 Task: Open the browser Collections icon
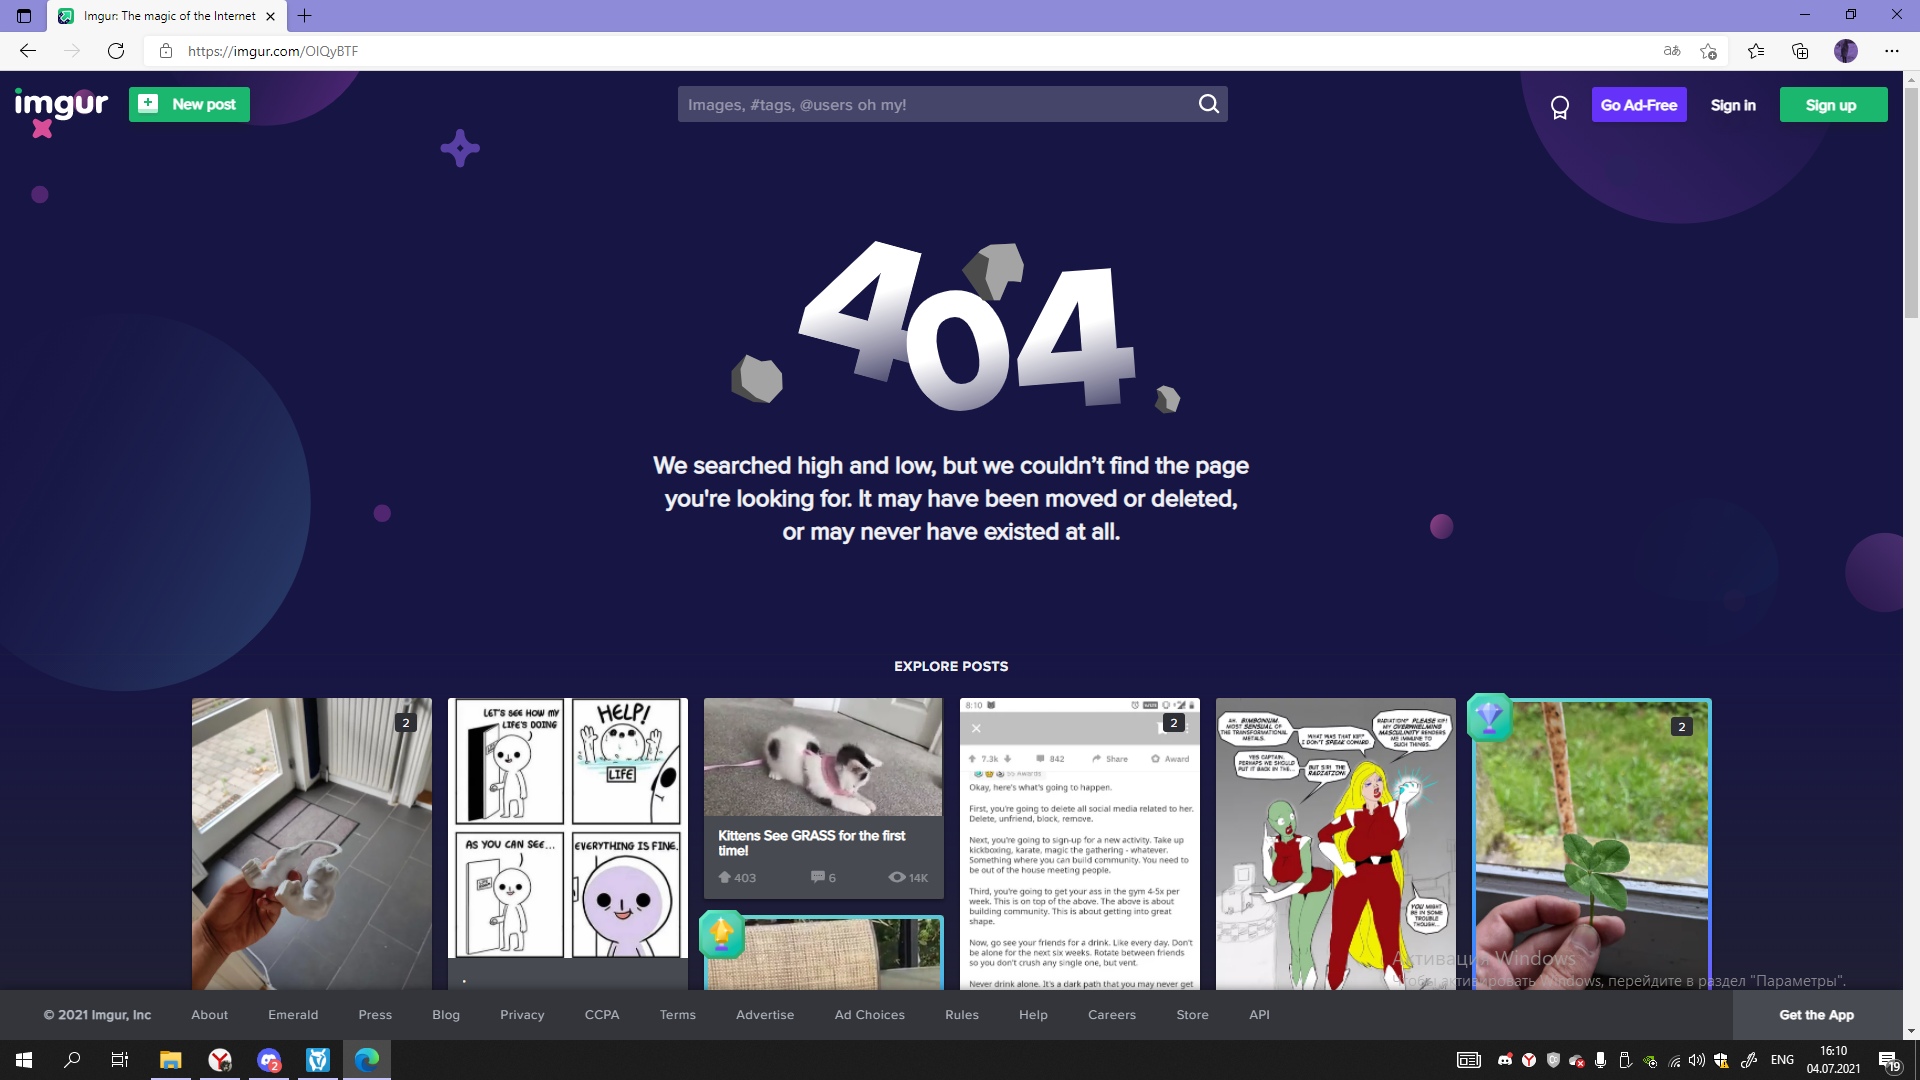[x=1800, y=51]
